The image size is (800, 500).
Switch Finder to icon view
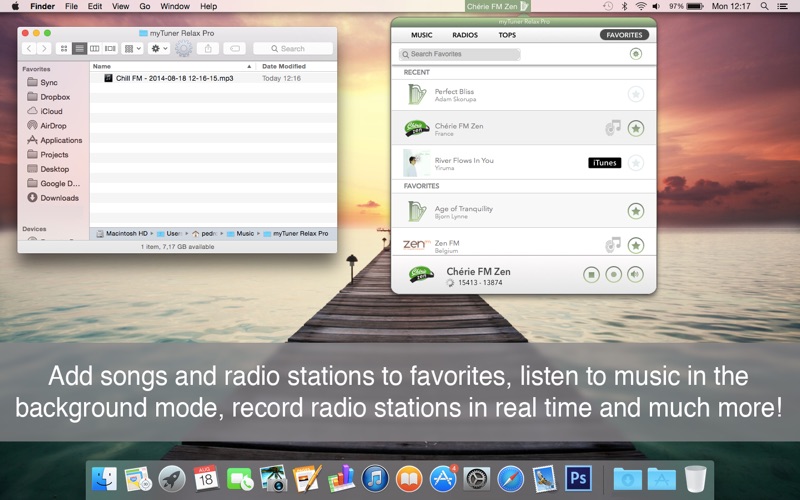[x=64, y=48]
